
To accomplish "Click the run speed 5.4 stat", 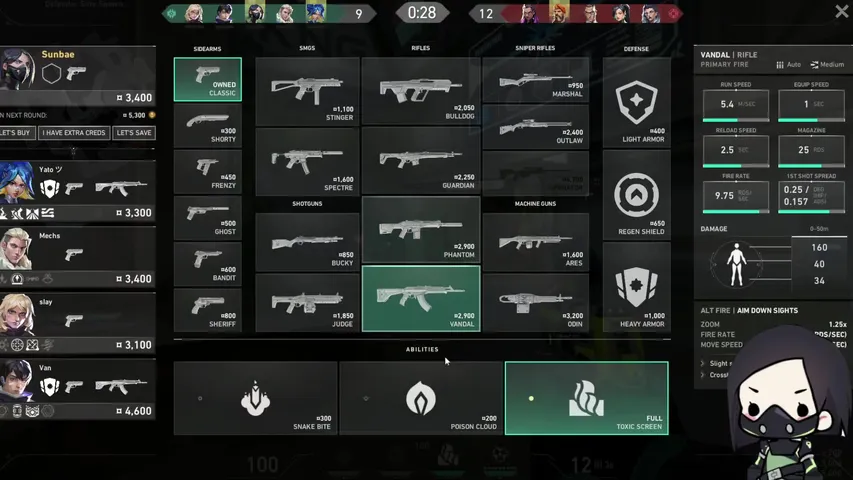I will tap(735, 104).
